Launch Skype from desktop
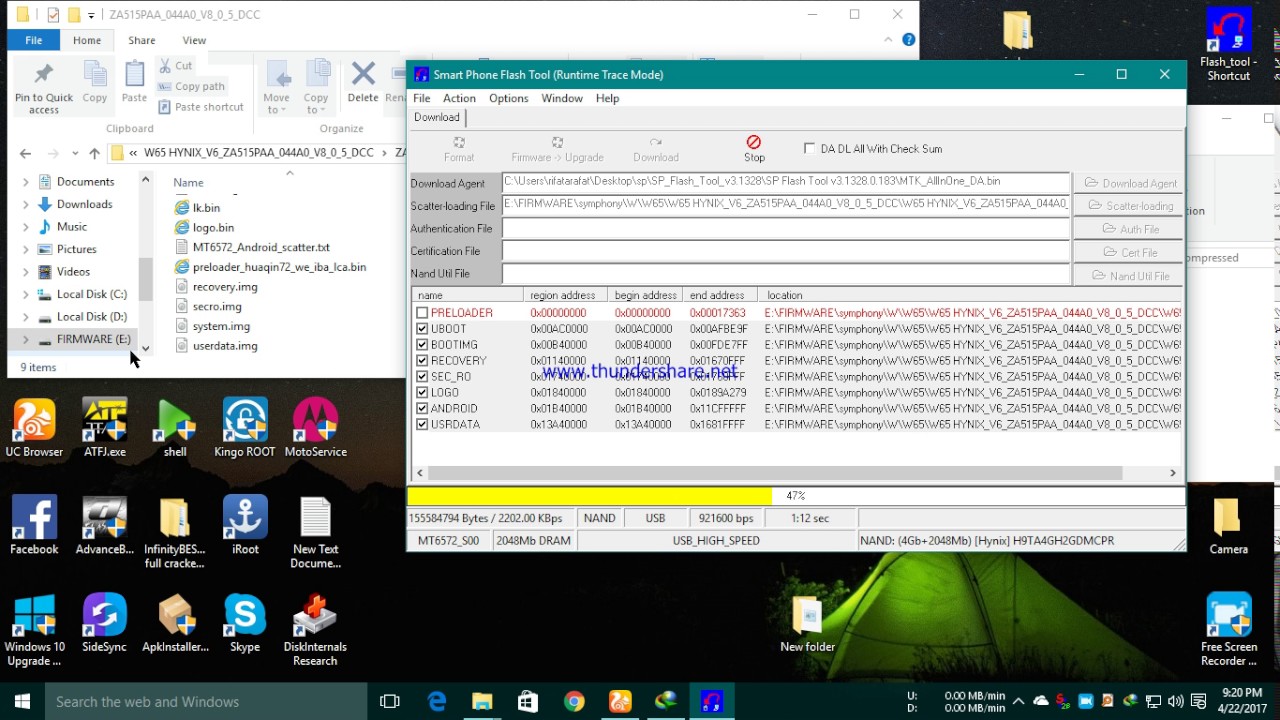Screen dimensions: 1280x720 point(245,623)
